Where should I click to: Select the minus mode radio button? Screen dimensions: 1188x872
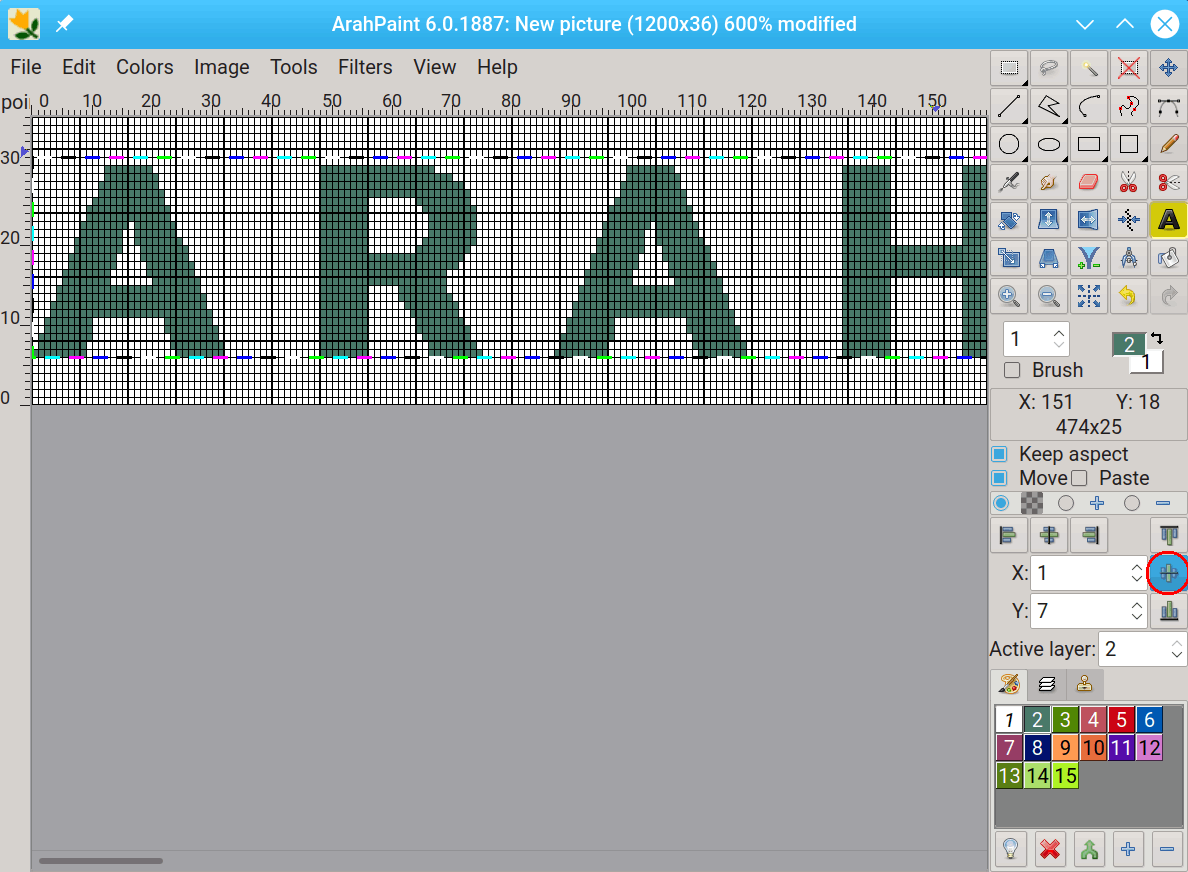click(x=1132, y=503)
